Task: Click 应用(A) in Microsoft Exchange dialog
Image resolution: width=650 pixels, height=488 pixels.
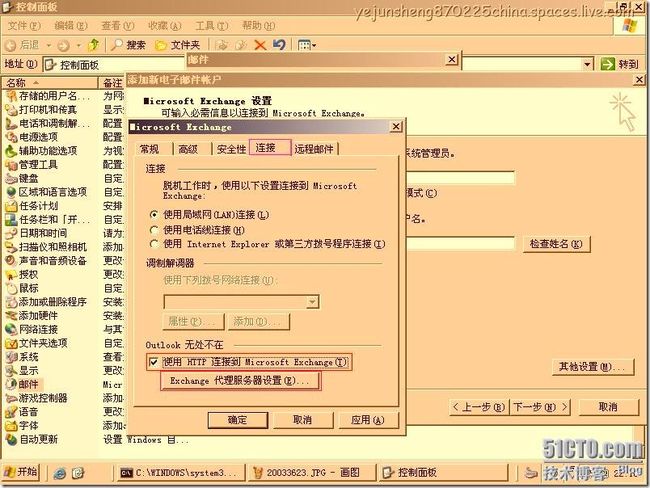Action: coord(368,420)
